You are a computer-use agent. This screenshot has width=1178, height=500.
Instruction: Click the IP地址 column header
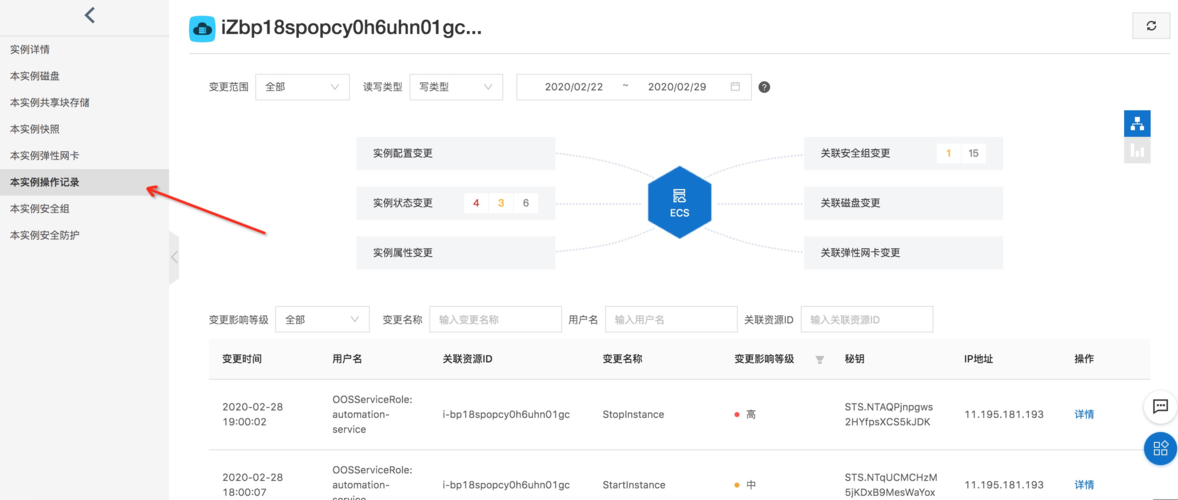point(979,360)
